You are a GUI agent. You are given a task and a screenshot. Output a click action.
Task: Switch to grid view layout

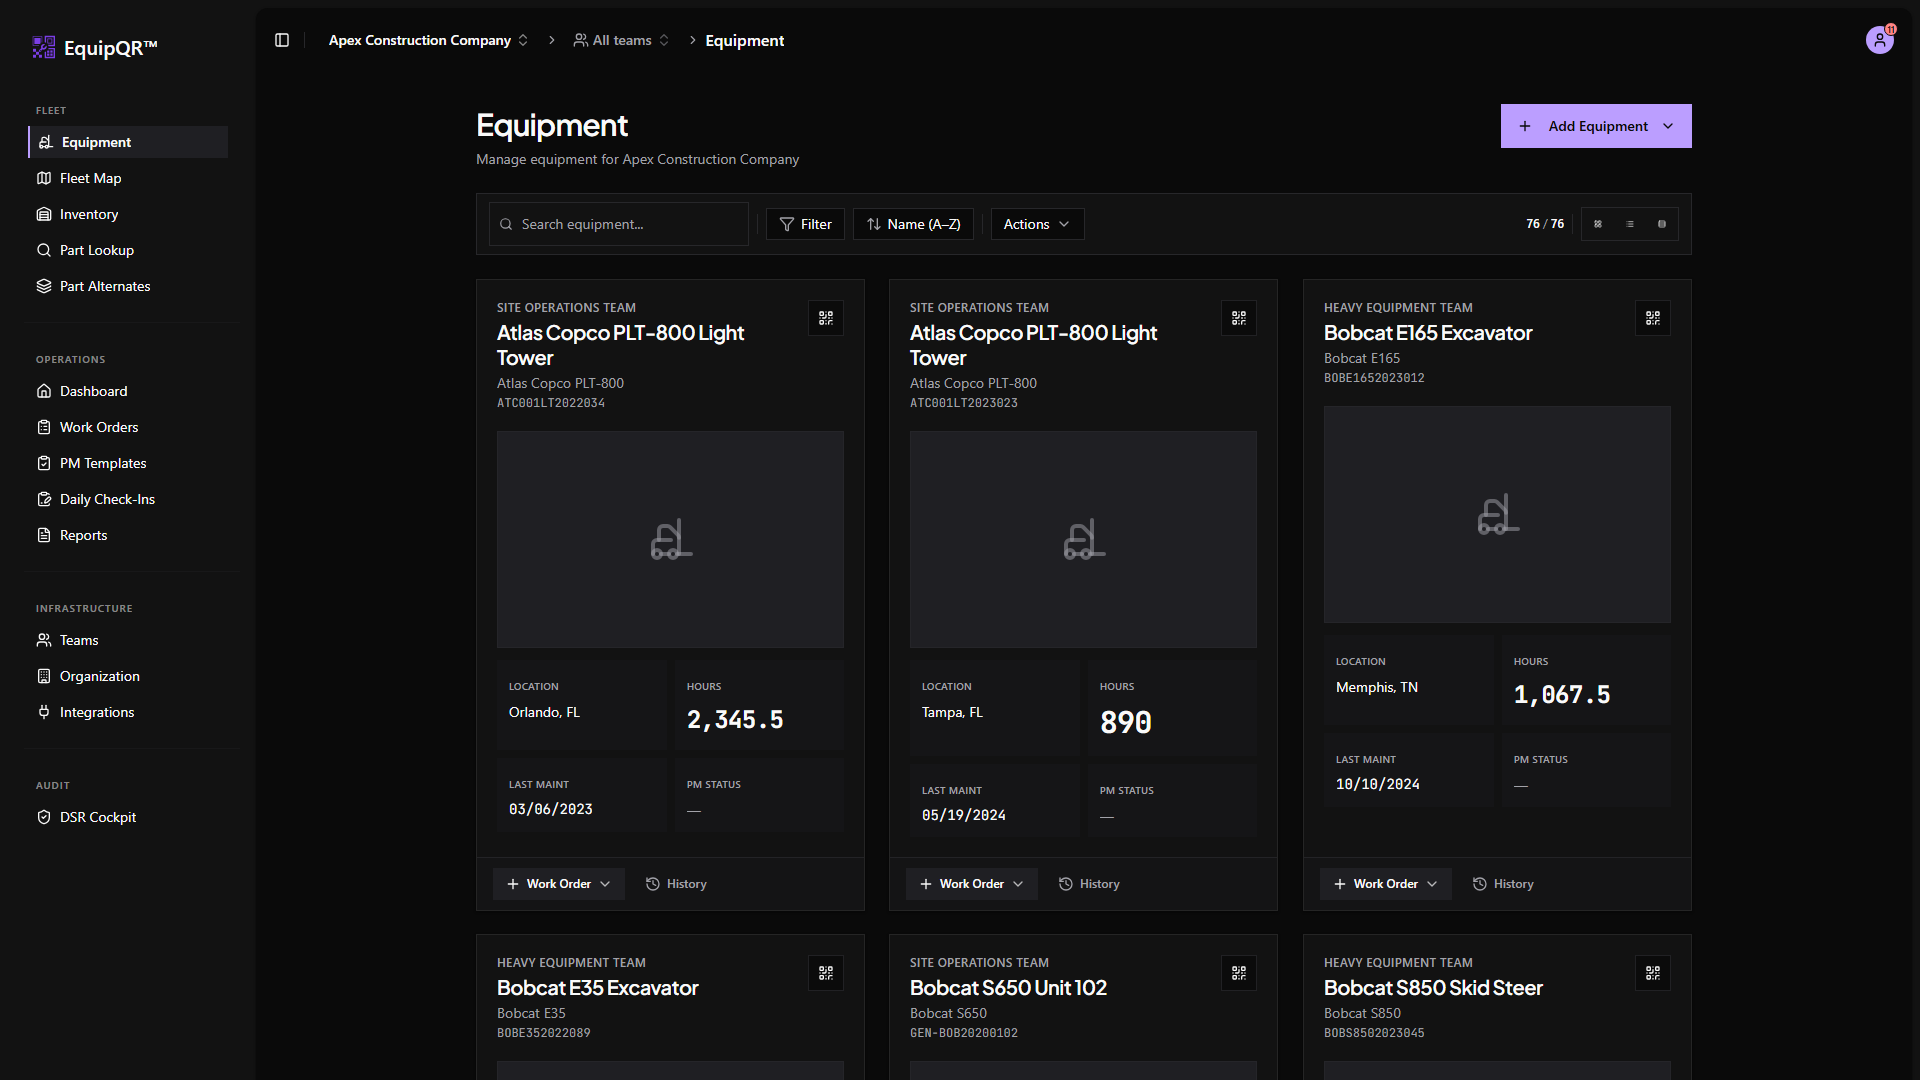[x=1598, y=224]
